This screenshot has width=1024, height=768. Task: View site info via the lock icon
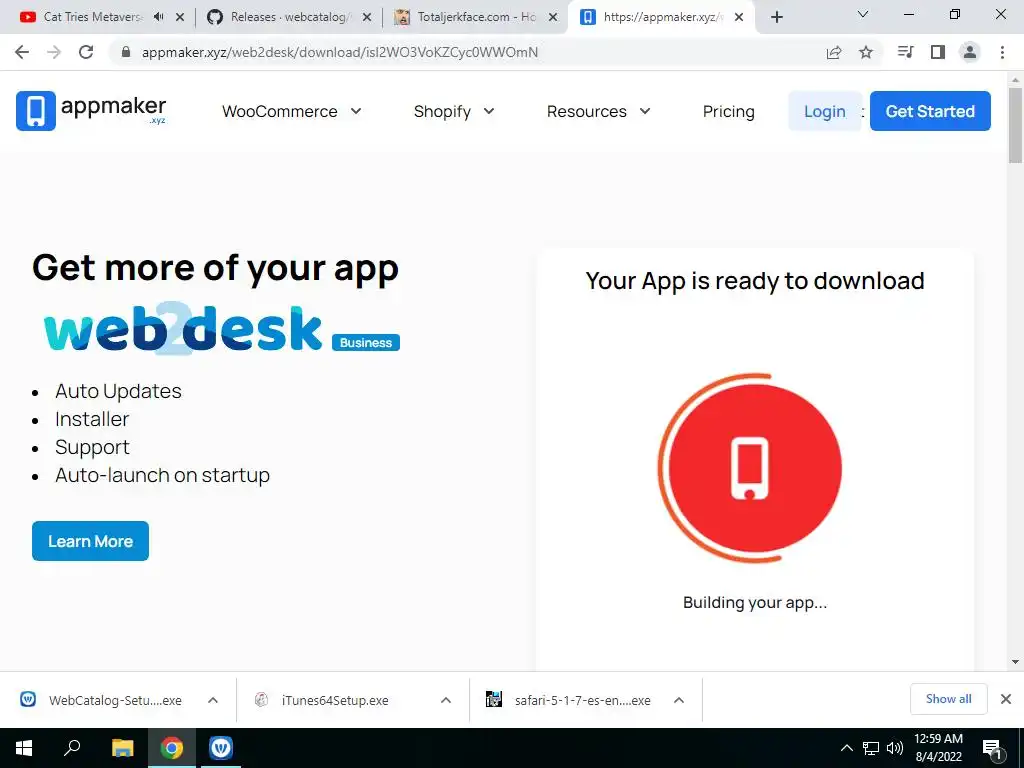pyautogui.click(x=127, y=52)
